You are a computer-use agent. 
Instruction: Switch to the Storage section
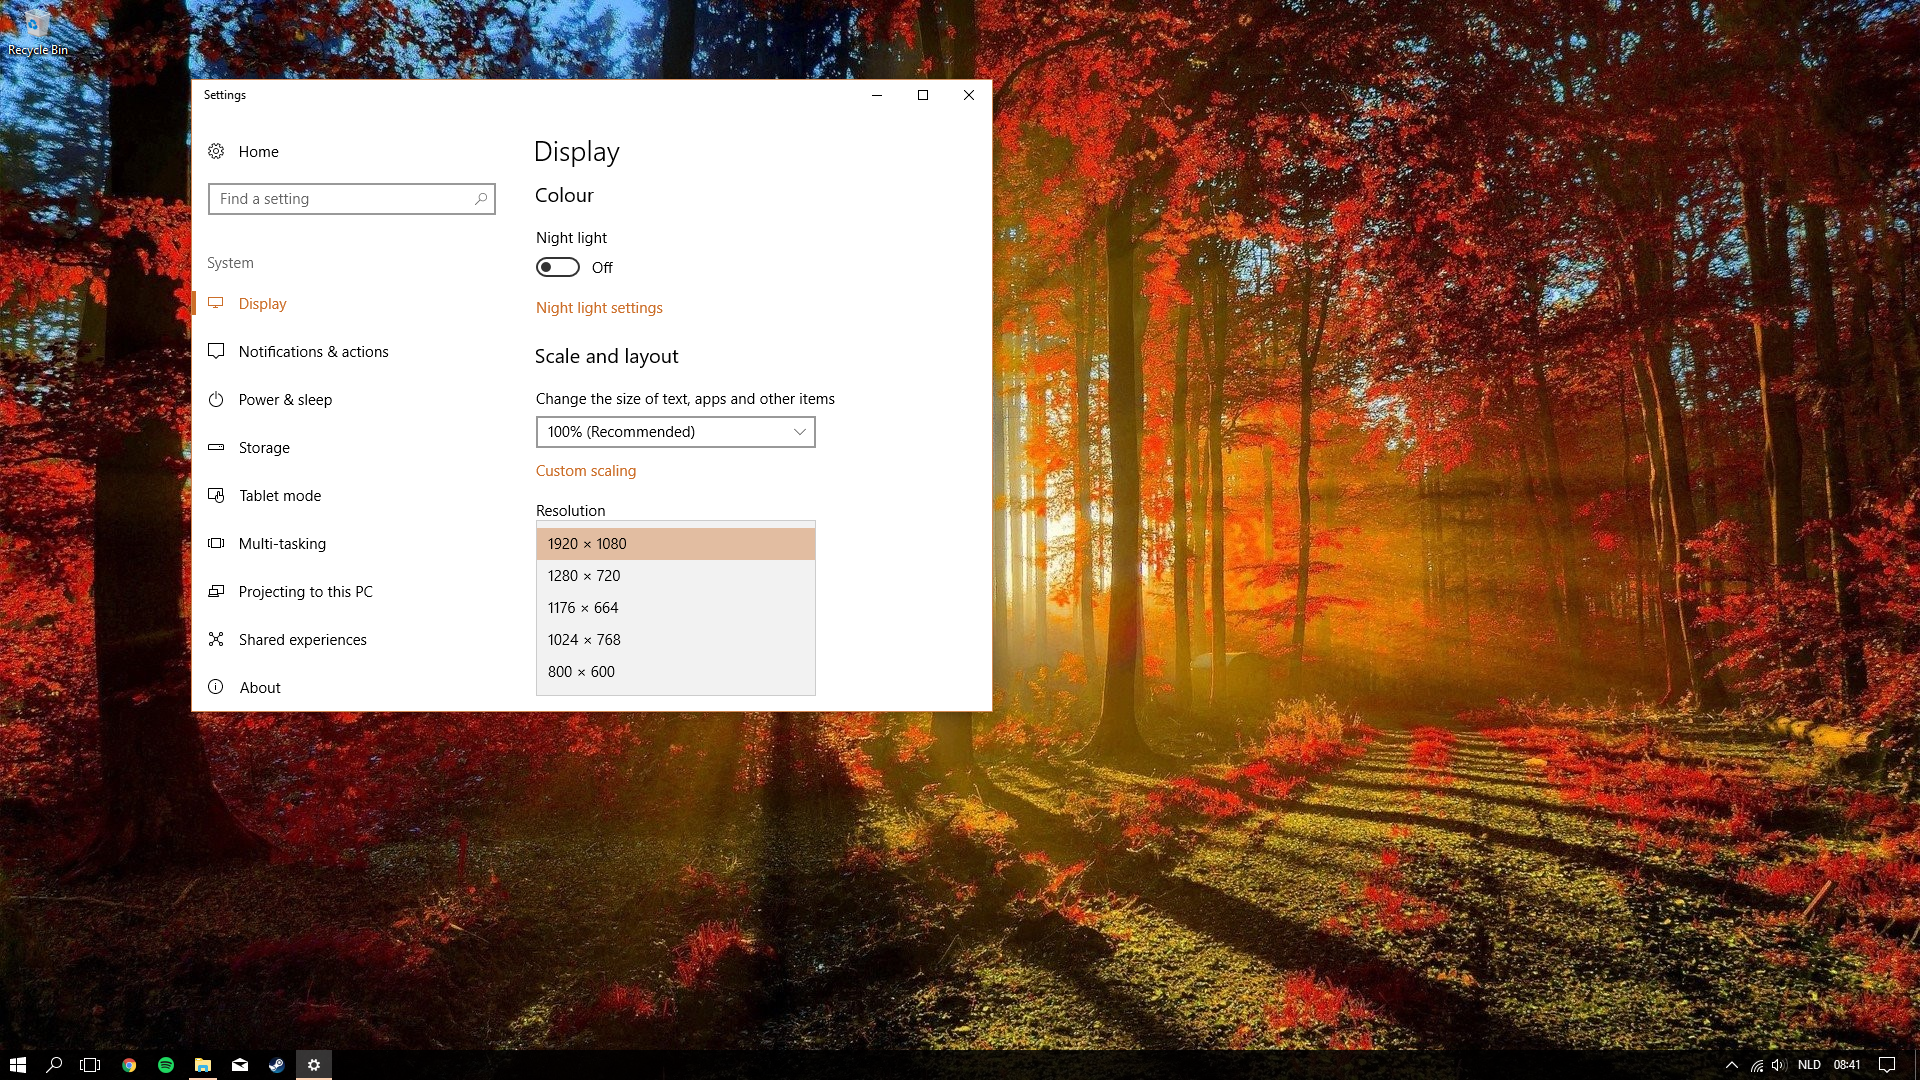[x=264, y=448]
